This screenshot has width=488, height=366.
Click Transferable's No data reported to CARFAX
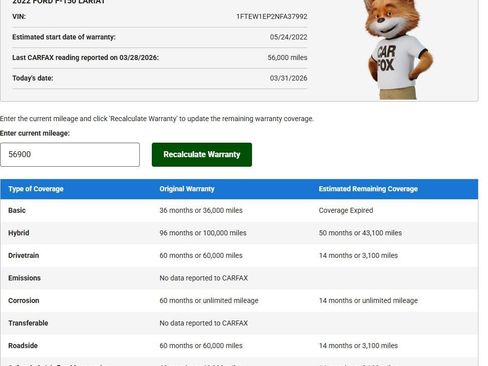click(203, 323)
